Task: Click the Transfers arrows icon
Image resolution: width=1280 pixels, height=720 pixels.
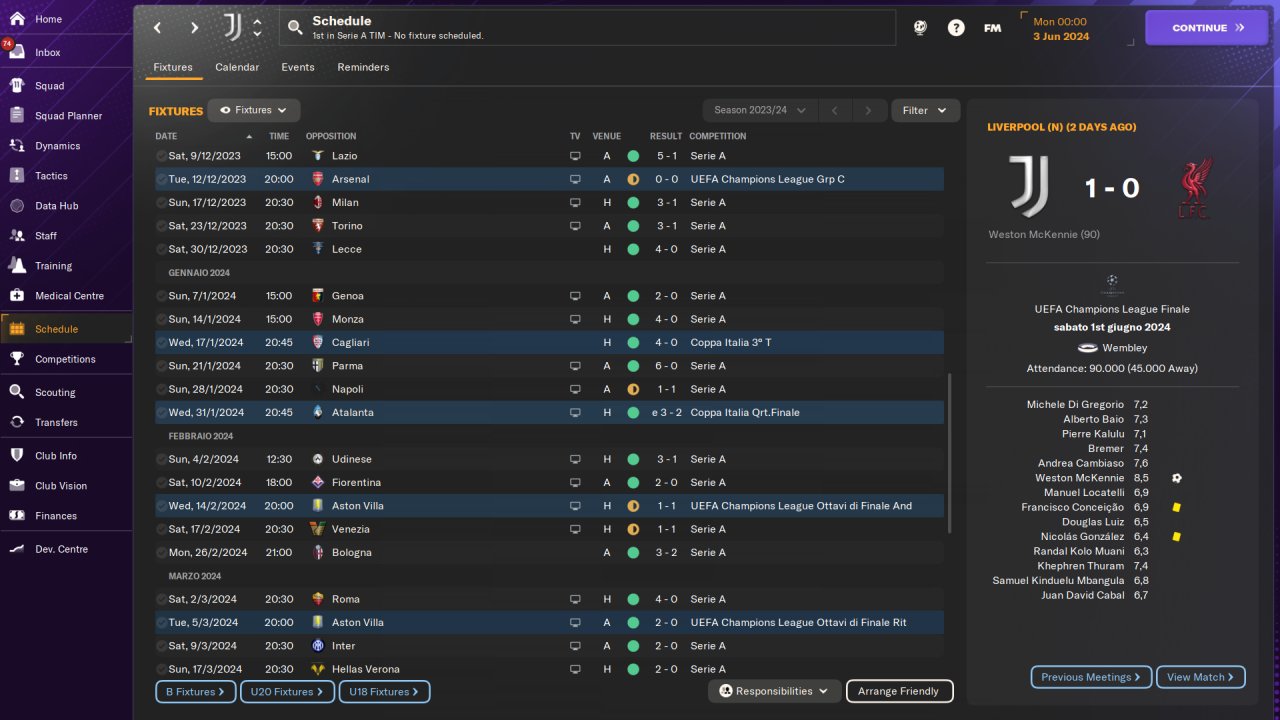Action: (x=16, y=422)
